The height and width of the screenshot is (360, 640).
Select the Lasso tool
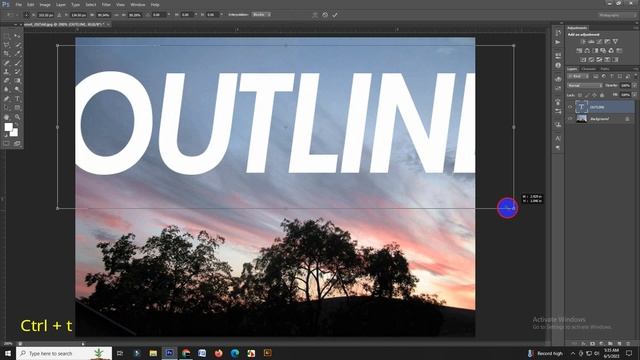7,45
